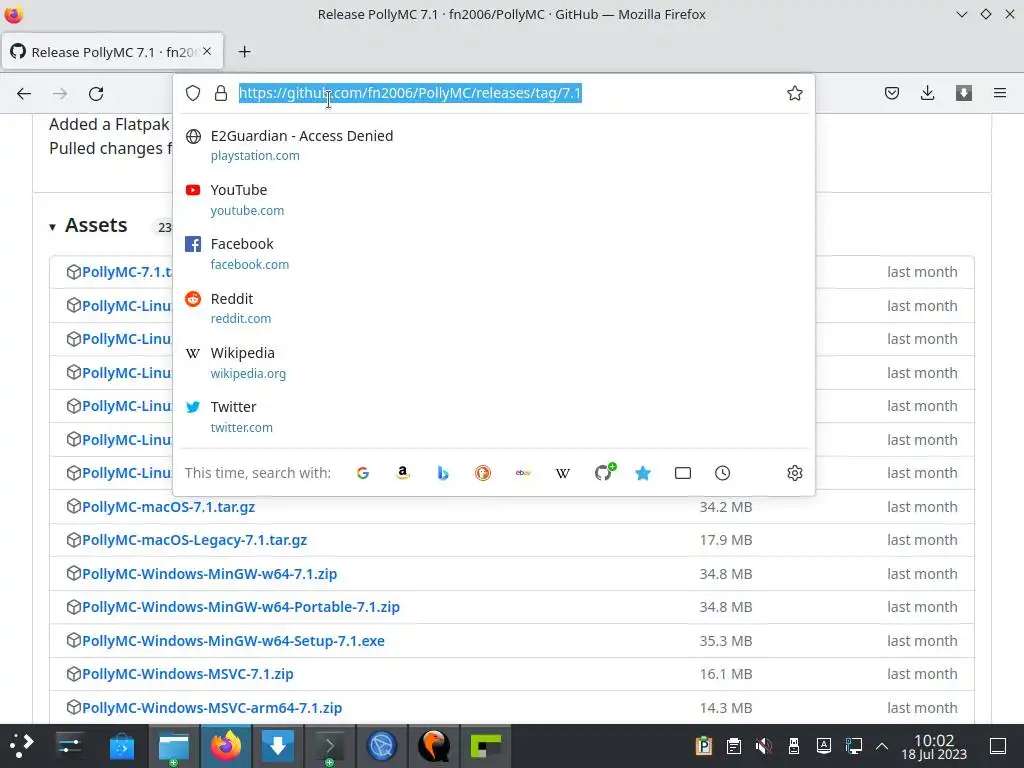Switch to Firefox from taskbar
This screenshot has height=768, width=1024.
tap(225, 746)
